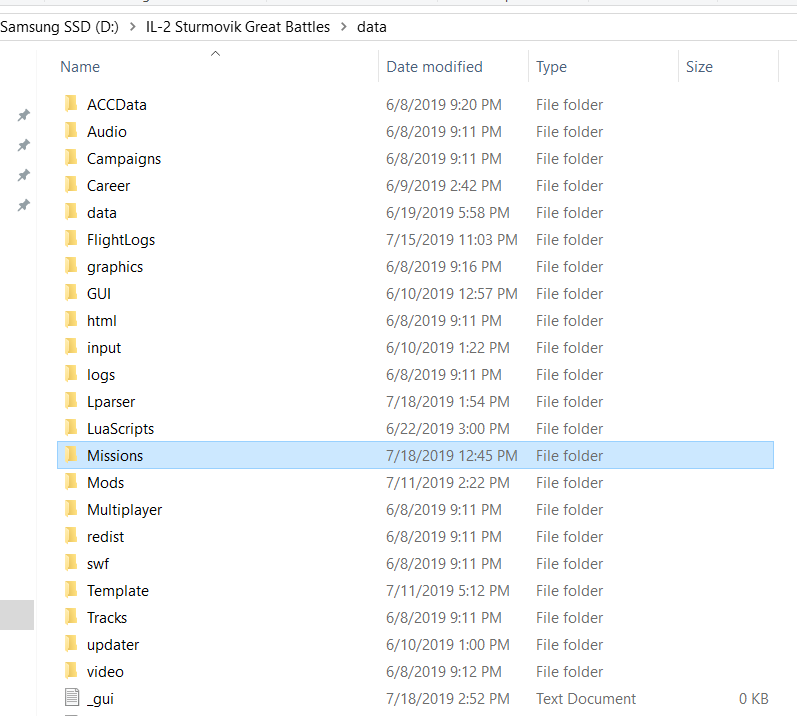Select the Lparser folder name

[x=111, y=401]
